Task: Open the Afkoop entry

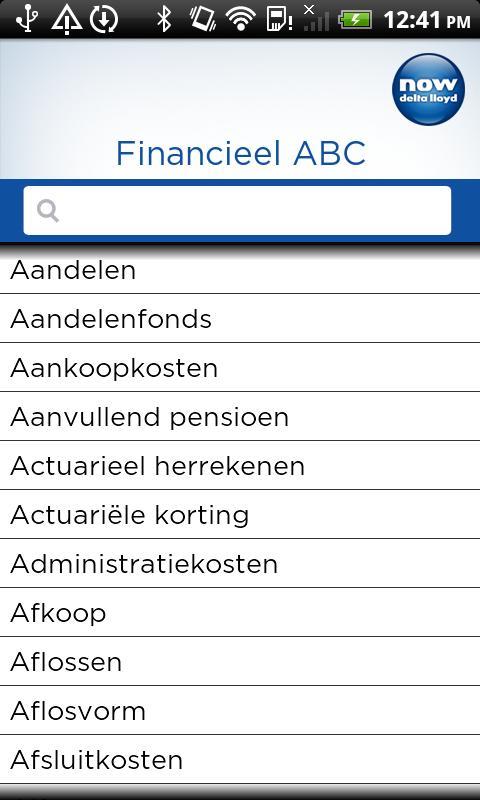Action: point(240,612)
